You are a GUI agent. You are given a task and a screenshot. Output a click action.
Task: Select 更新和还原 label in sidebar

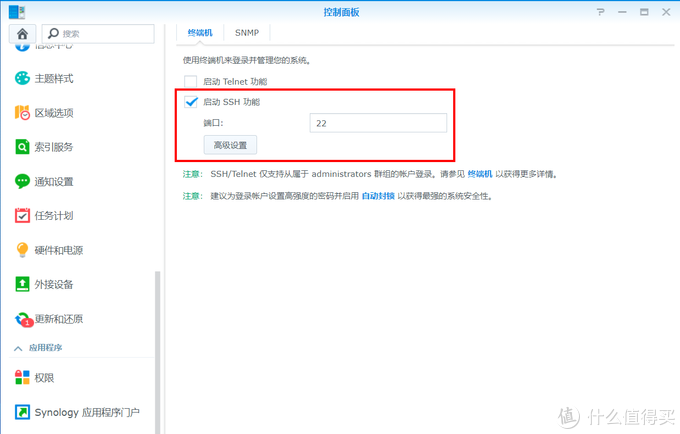[59, 319]
